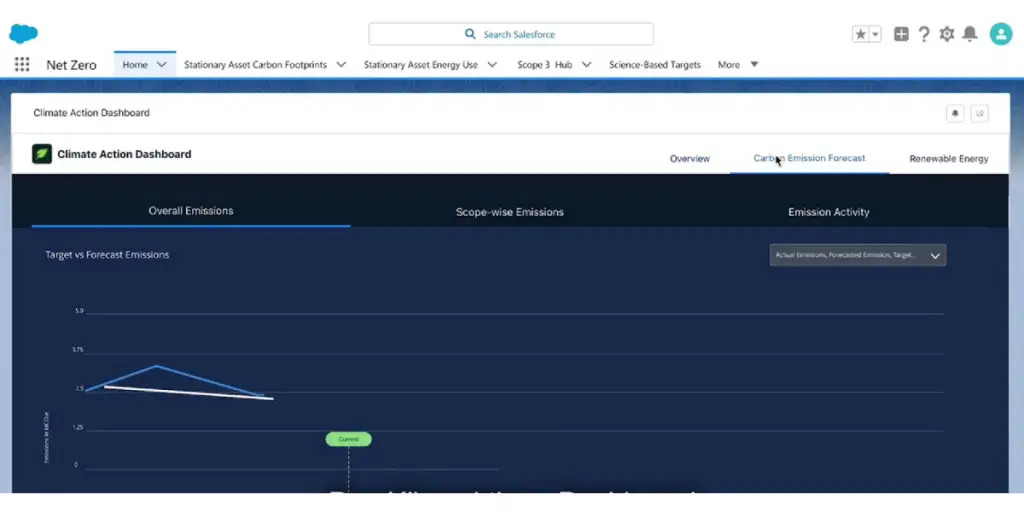Click the user profile avatar

tap(1000, 34)
